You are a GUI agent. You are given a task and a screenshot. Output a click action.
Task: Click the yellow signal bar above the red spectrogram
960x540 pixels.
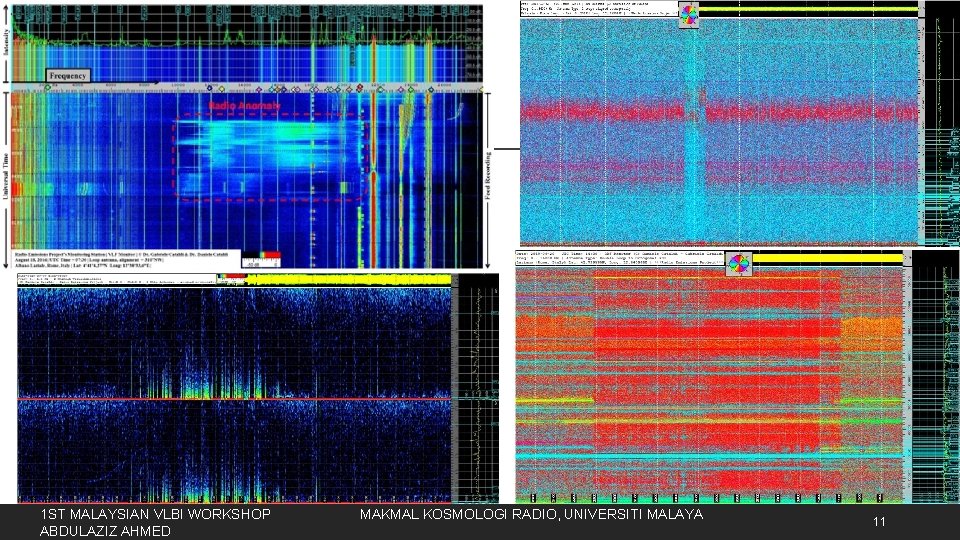(x=828, y=258)
